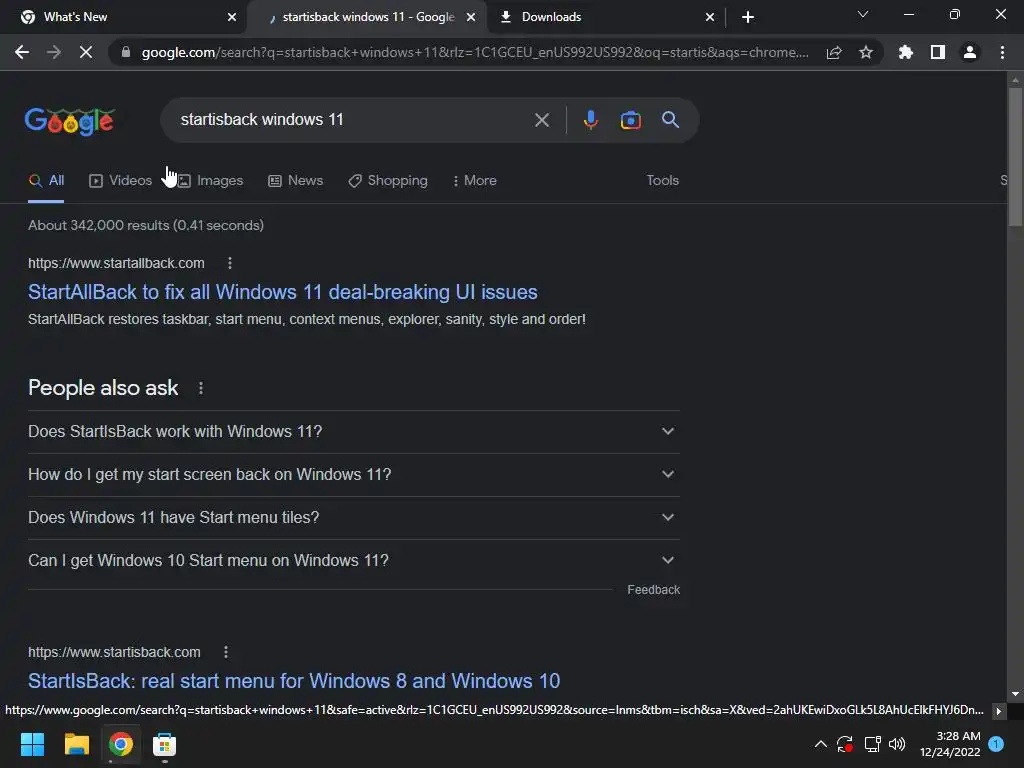The width and height of the screenshot is (1024, 768).
Task: Start voice search with microphone
Action: [x=590, y=120]
